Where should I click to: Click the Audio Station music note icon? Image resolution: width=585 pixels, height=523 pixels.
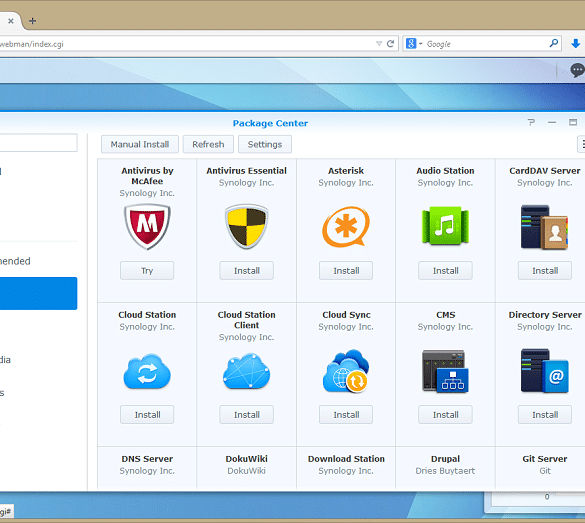click(445, 226)
